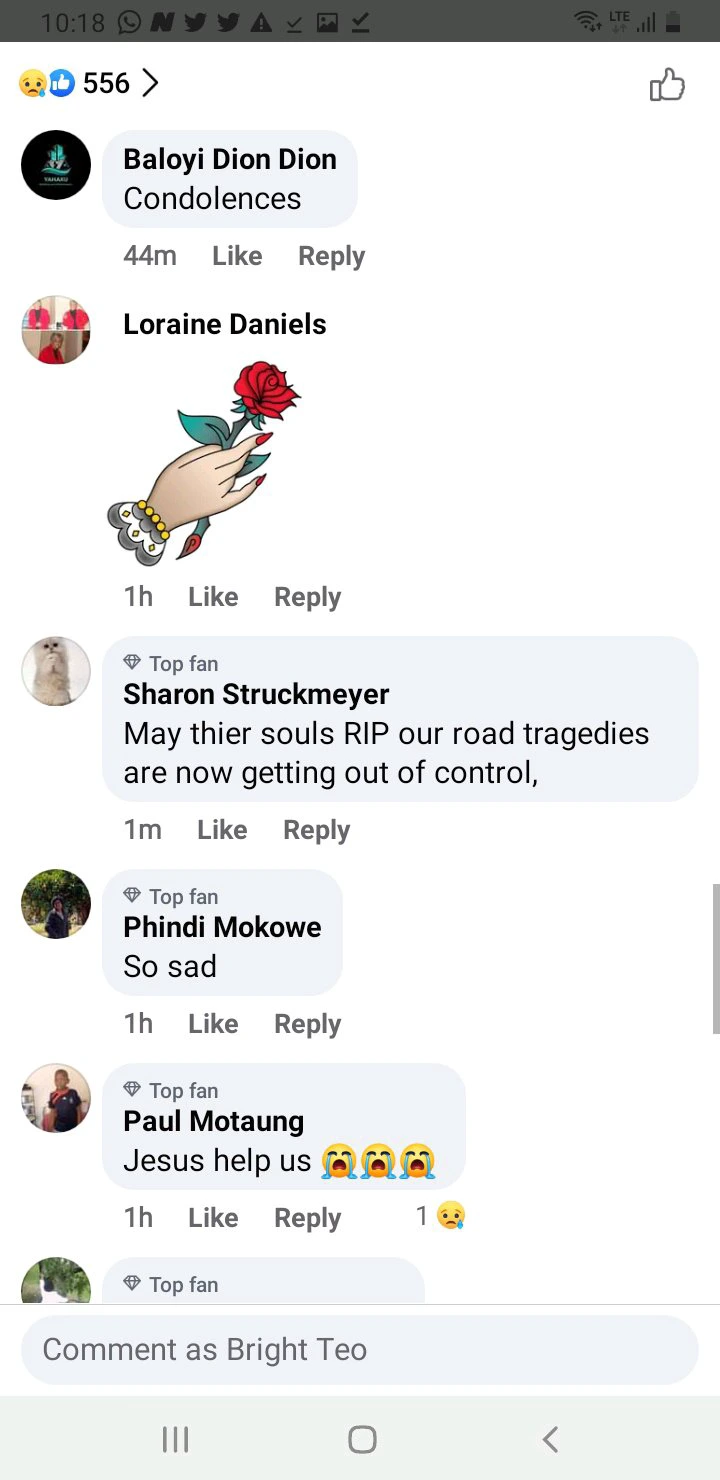The height and width of the screenshot is (1480, 720).
Task: Reply to Baloyi Dion Dion's comment
Action: click(x=331, y=256)
